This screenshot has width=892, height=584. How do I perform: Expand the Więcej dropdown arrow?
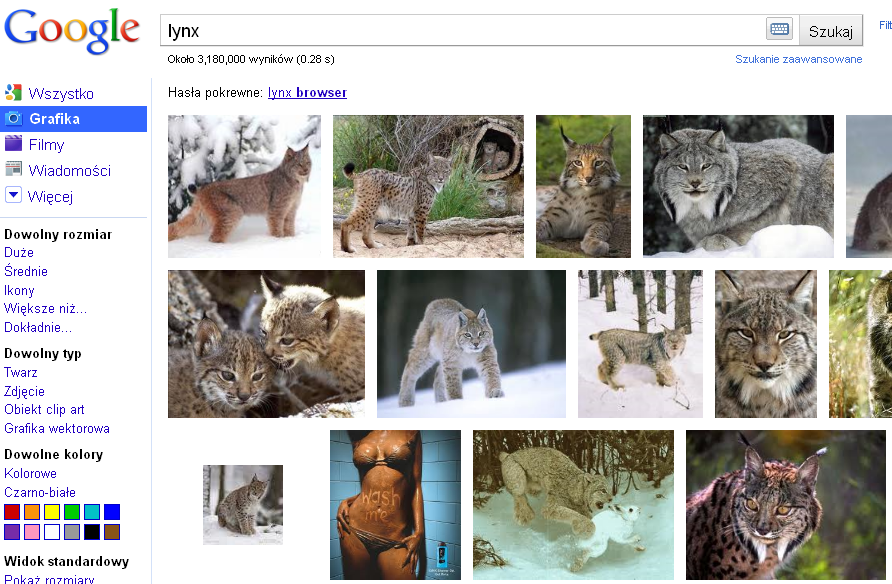(x=13, y=195)
